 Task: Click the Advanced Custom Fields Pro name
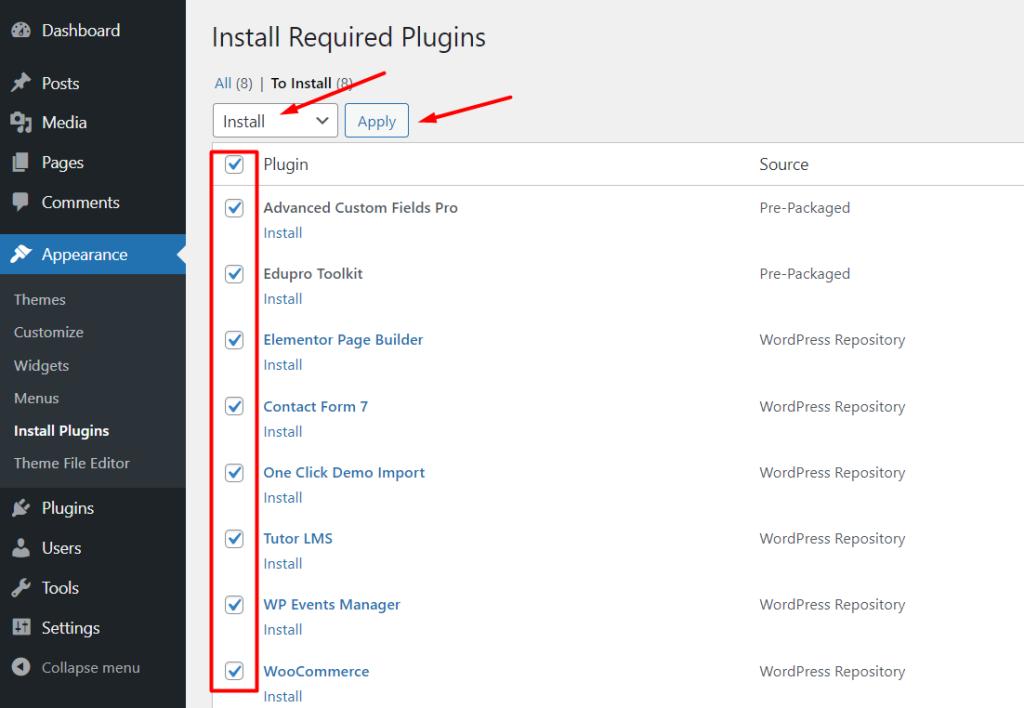pos(360,208)
